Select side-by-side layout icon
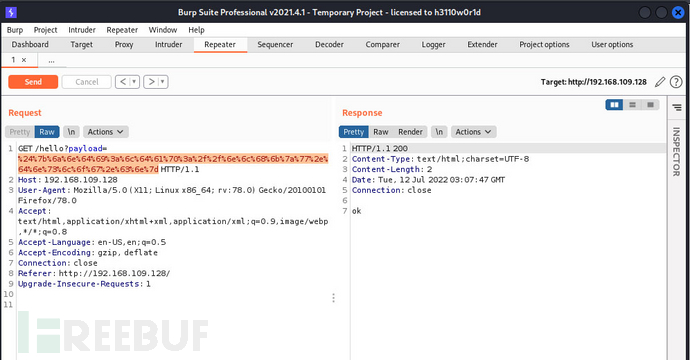This screenshot has width=690, height=360. [x=614, y=105]
